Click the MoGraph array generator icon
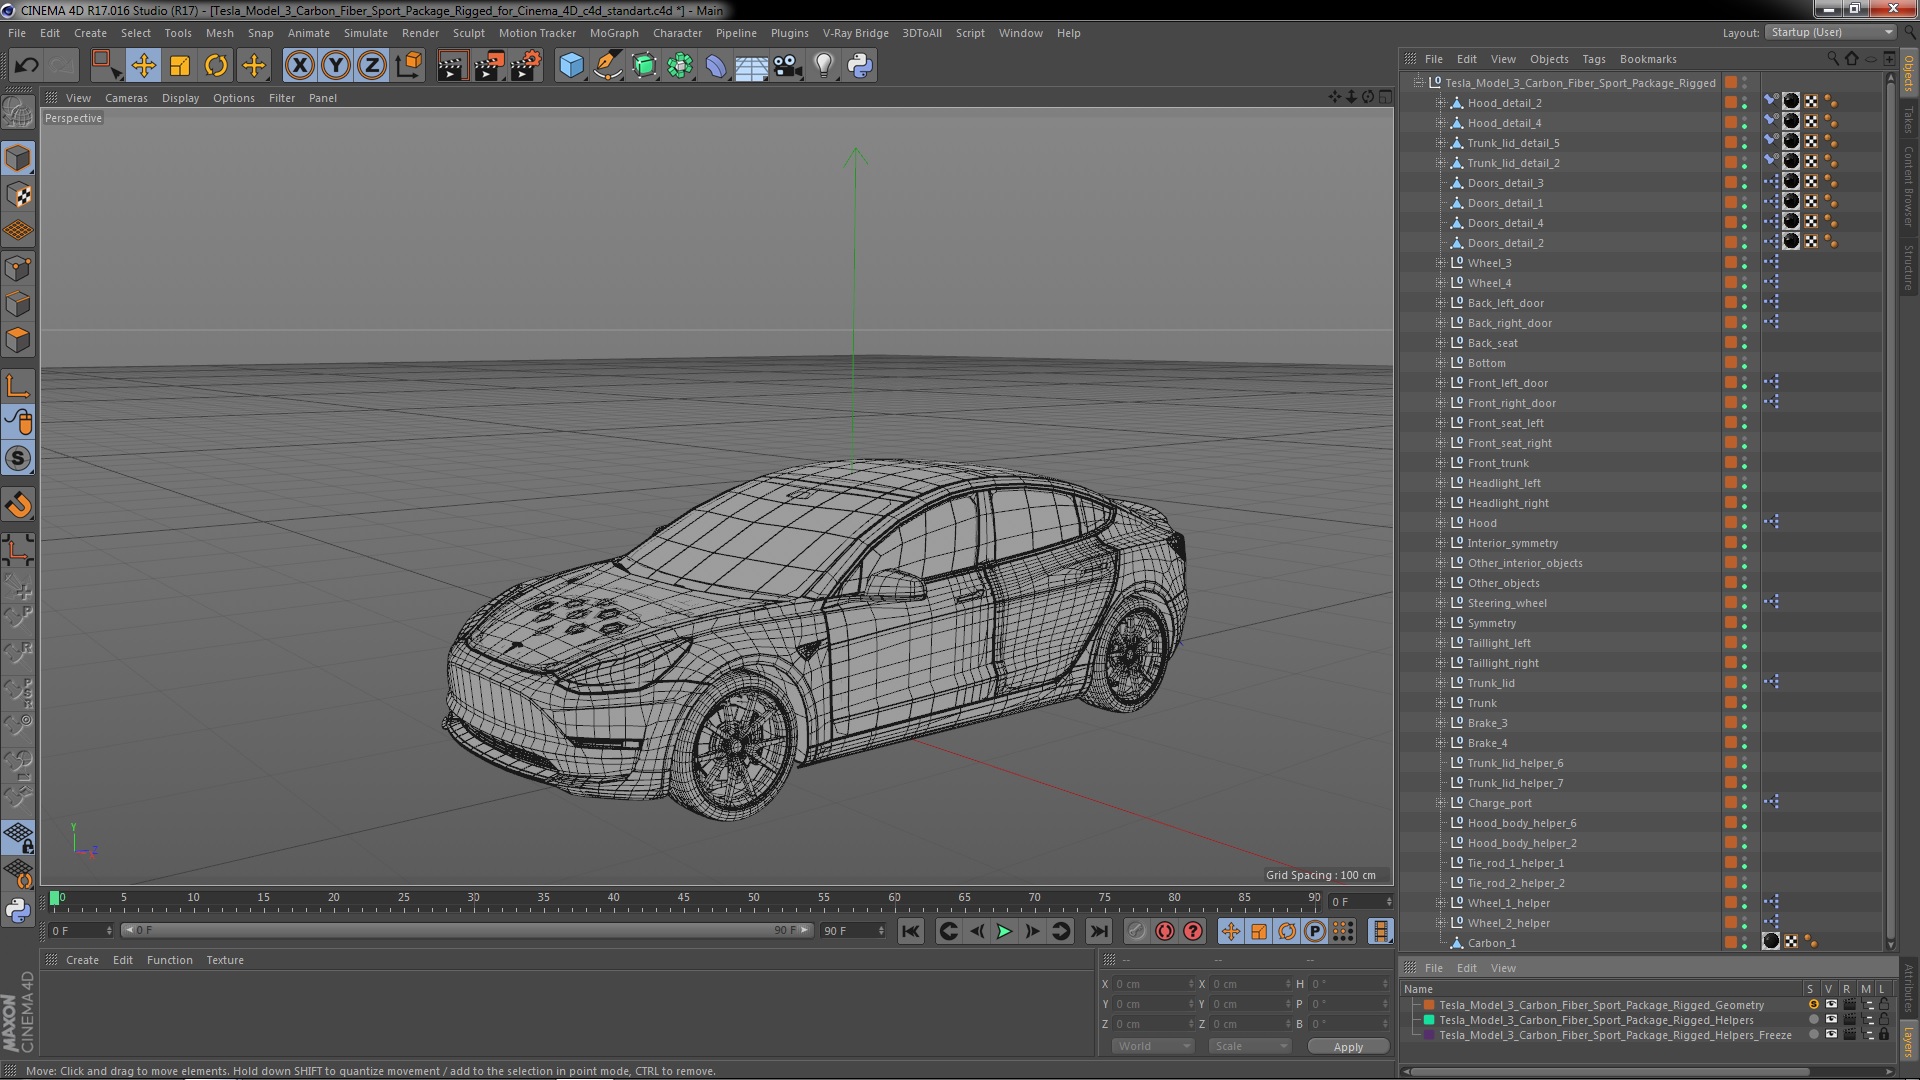1920x1080 pixels. pyautogui.click(x=680, y=66)
